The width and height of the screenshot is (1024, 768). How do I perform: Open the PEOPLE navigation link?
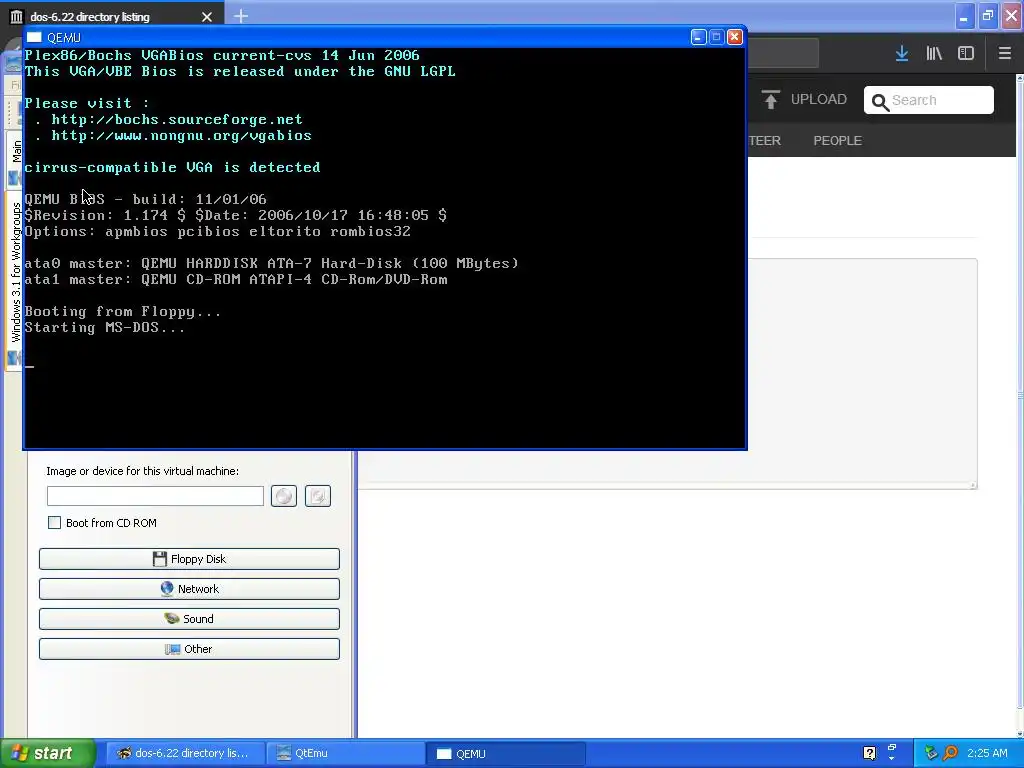(x=837, y=140)
